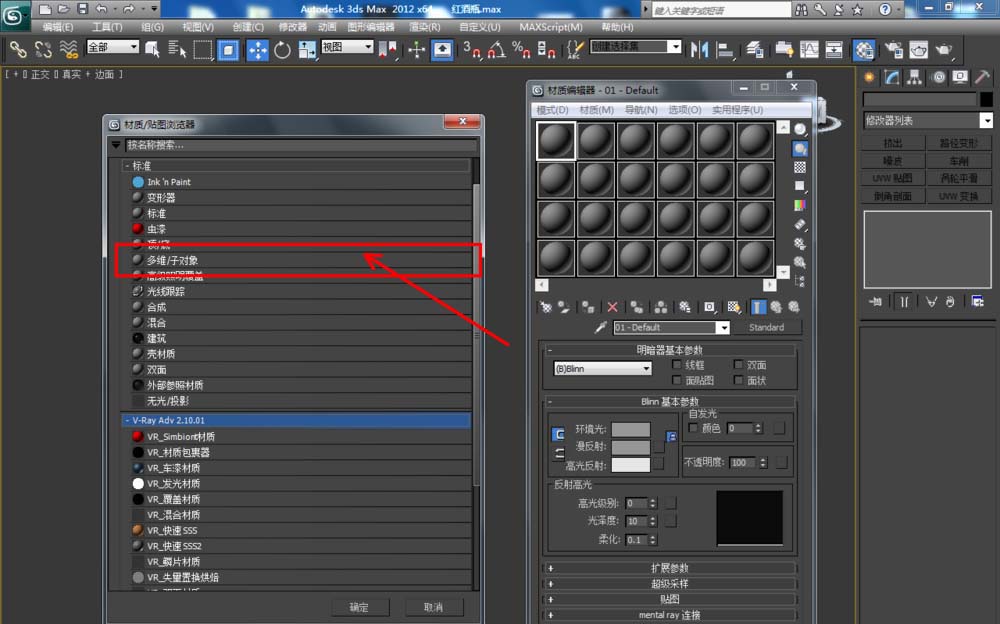Click Assign Material to Selection icon
Screen dimensions: 1000x624
pyautogui.click(x=587, y=308)
